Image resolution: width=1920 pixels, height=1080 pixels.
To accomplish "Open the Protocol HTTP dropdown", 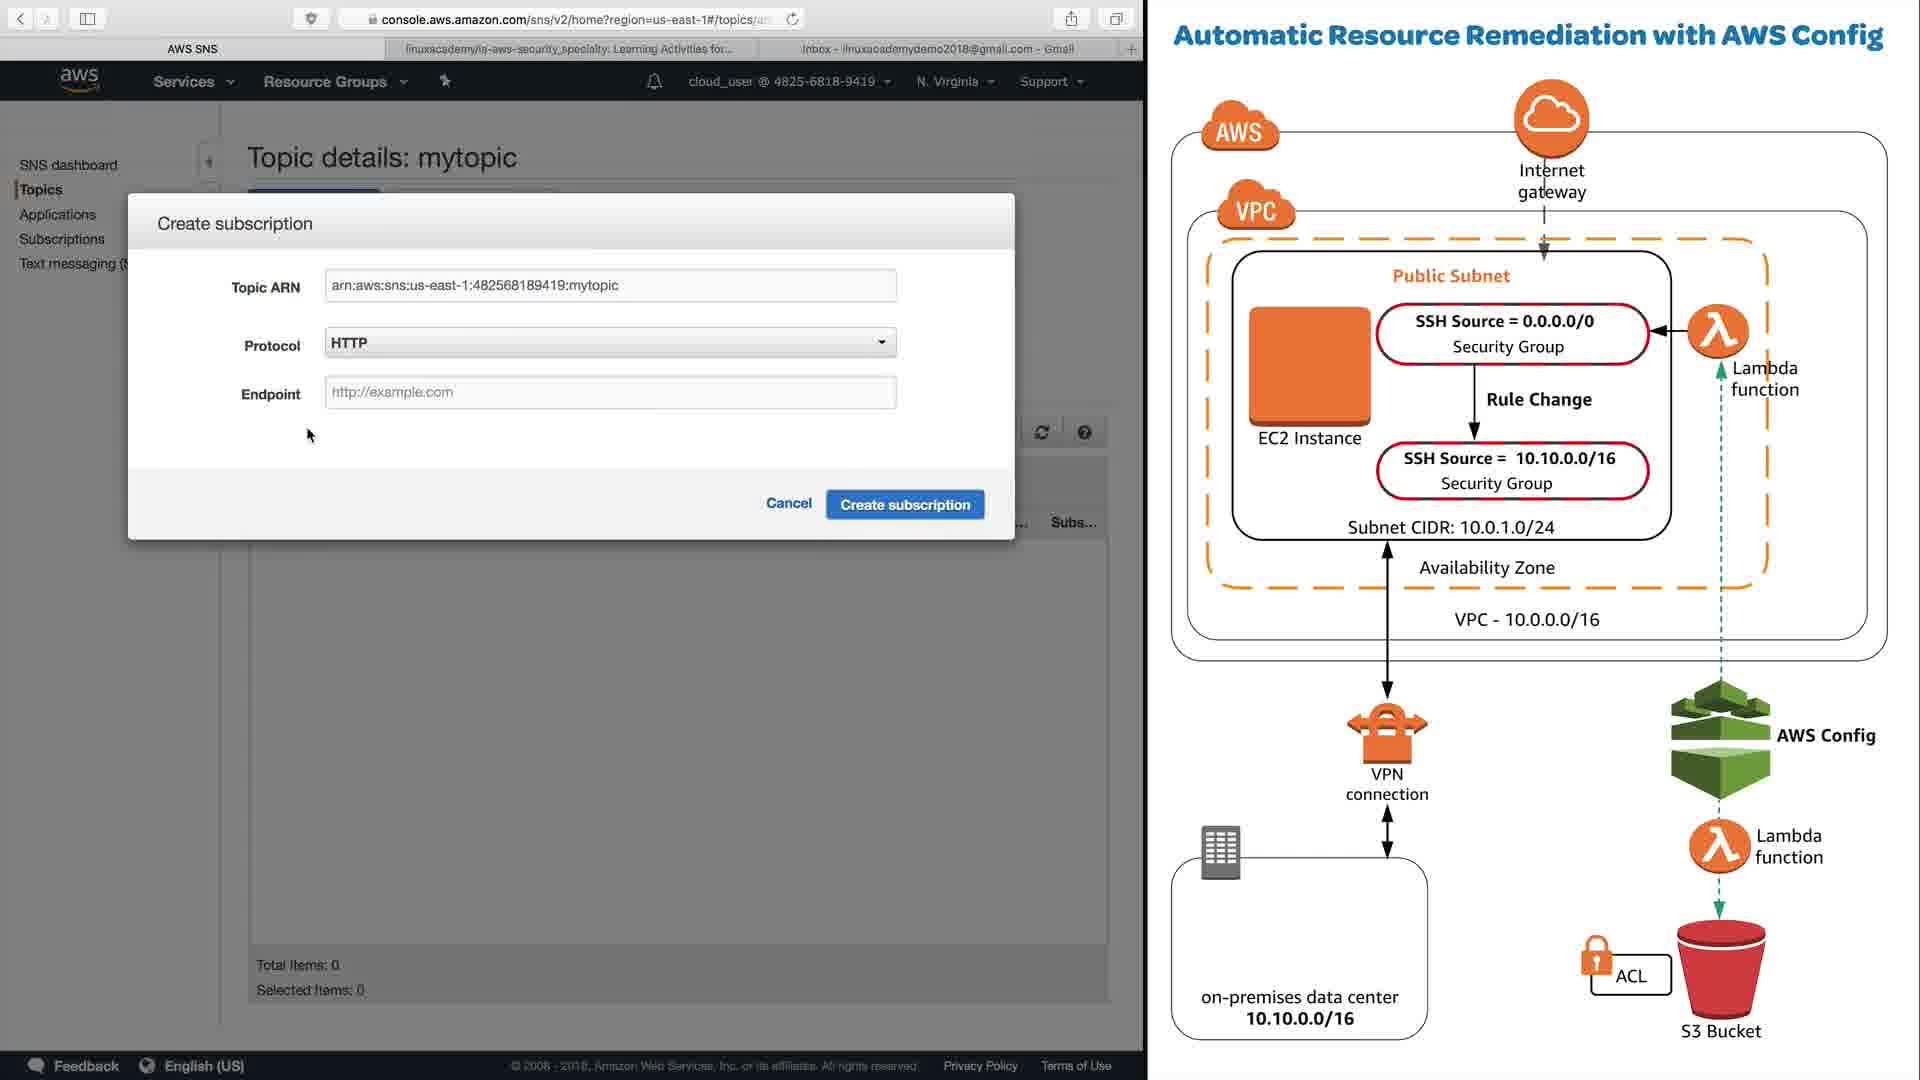I will click(x=610, y=343).
